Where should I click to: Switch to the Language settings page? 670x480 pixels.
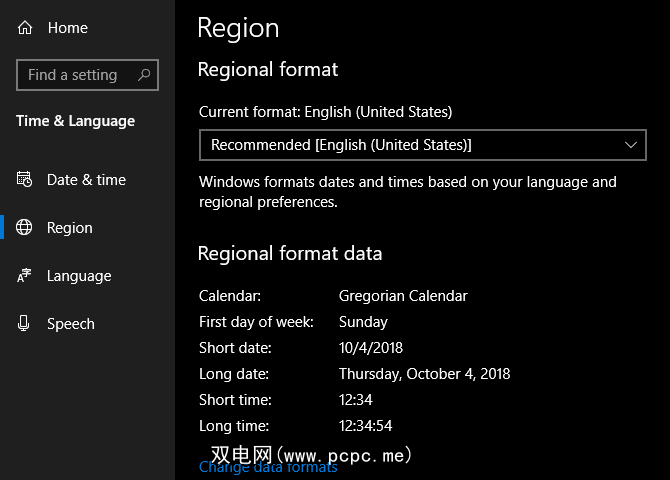tap(79, 276)
